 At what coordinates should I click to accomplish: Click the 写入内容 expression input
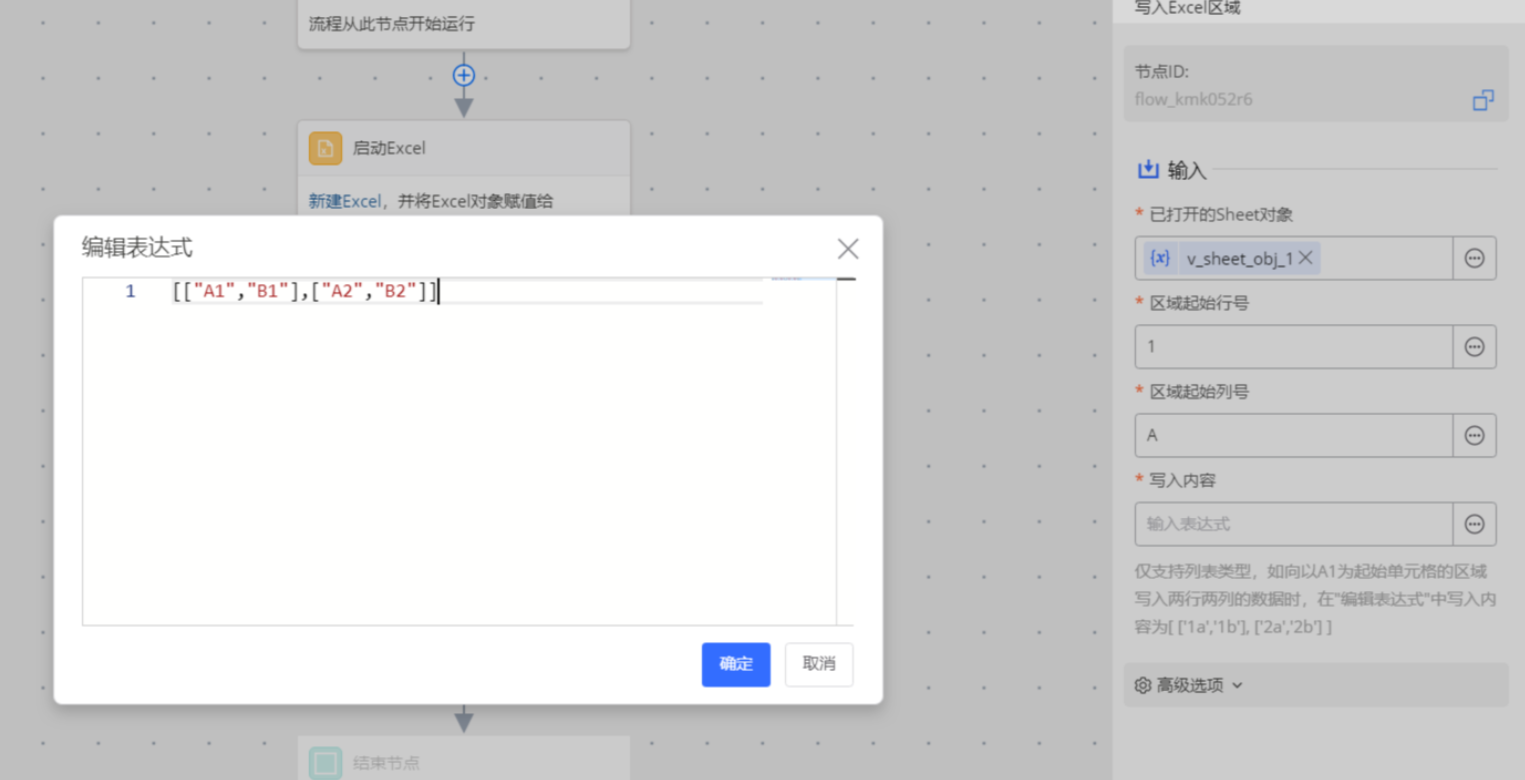[1294, 524]
